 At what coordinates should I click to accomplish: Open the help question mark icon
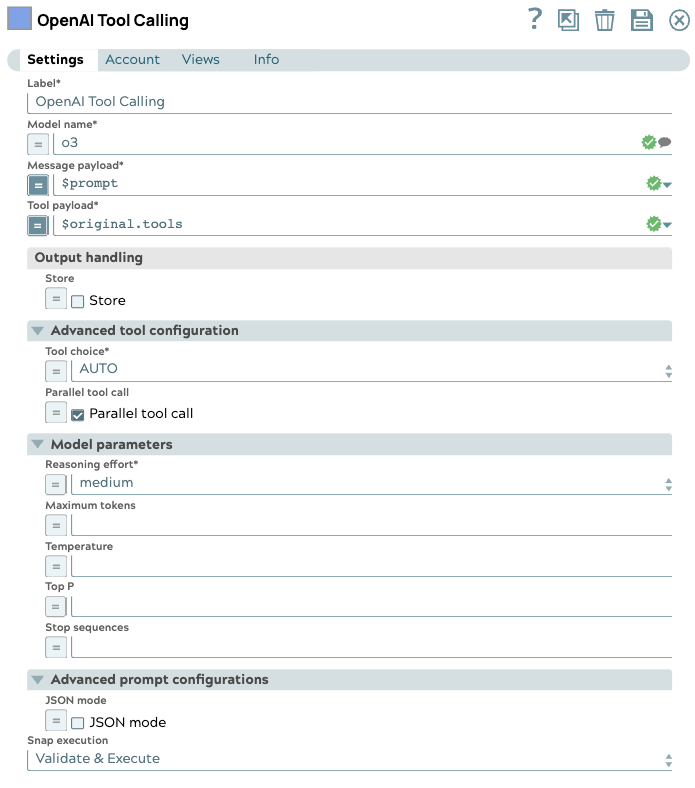pyautogui.click(x=535, y=19)
